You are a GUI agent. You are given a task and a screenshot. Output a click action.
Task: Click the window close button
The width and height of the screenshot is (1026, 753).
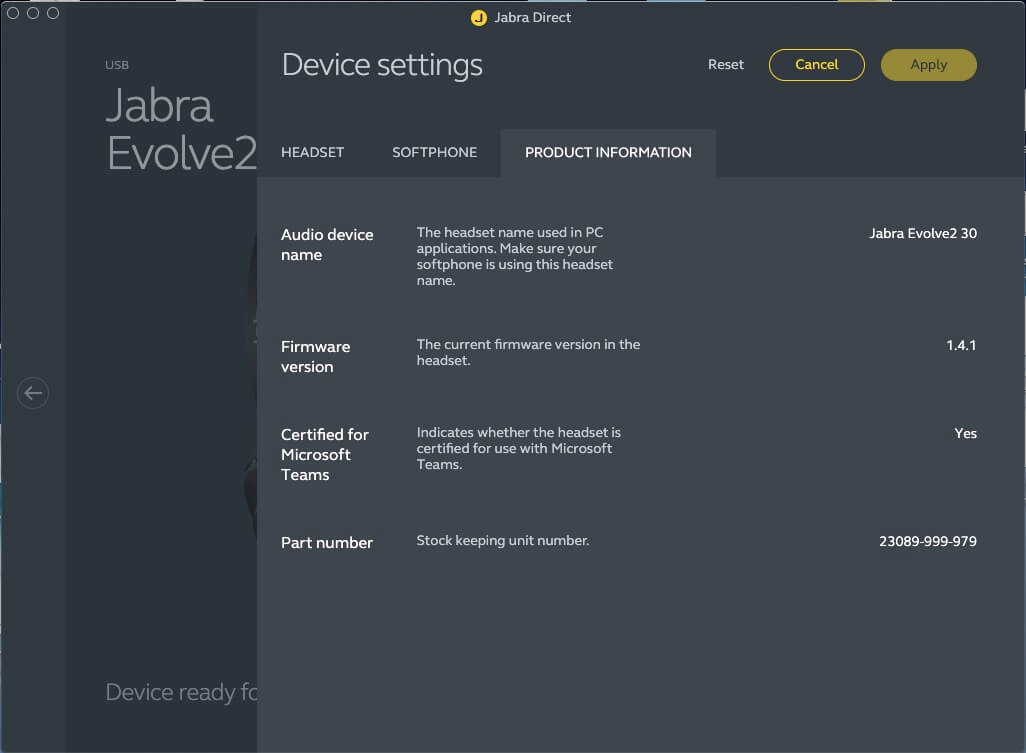(x=13, y=13)
